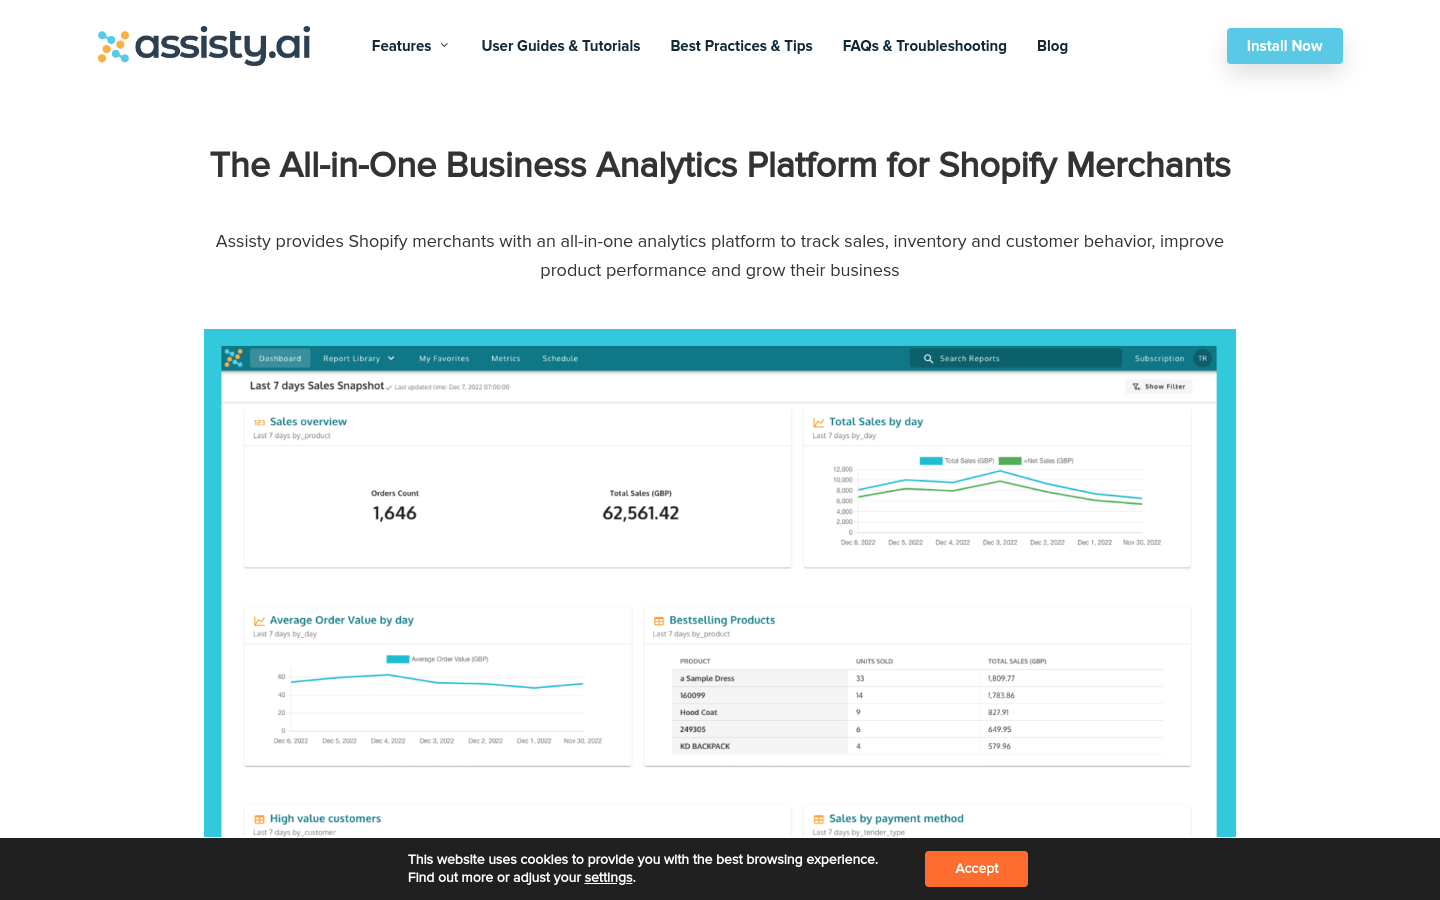
Task: Click the 1,809.77 total sales cell
Action: point(1001,678)
